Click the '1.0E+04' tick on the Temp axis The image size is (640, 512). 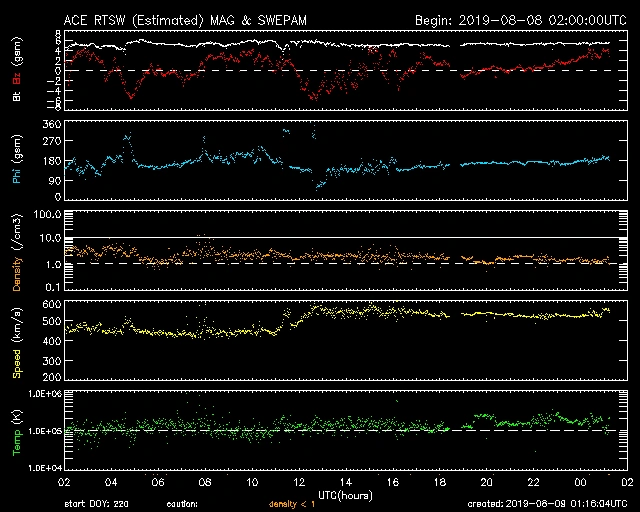44,468
